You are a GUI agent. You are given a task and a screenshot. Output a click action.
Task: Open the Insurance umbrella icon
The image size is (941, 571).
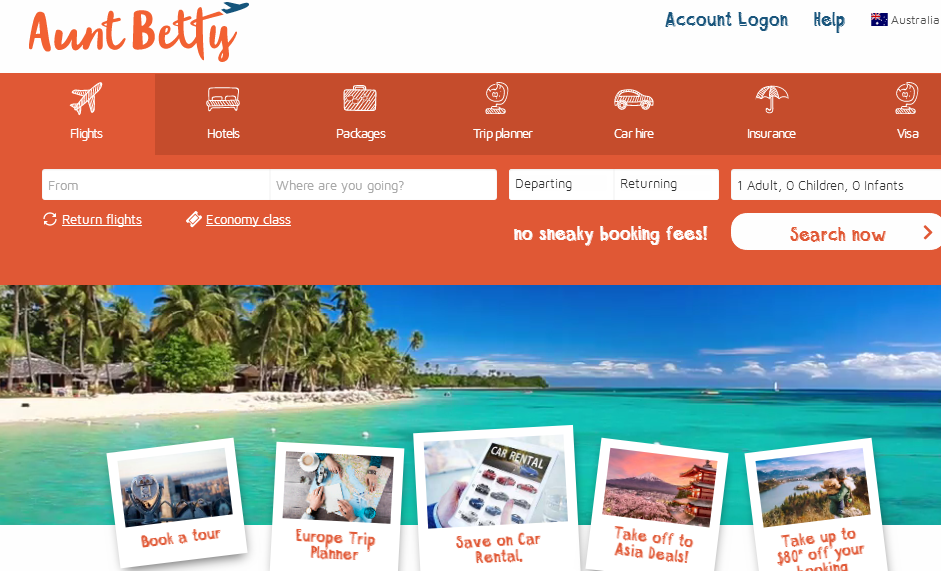[x=772, y=98]
